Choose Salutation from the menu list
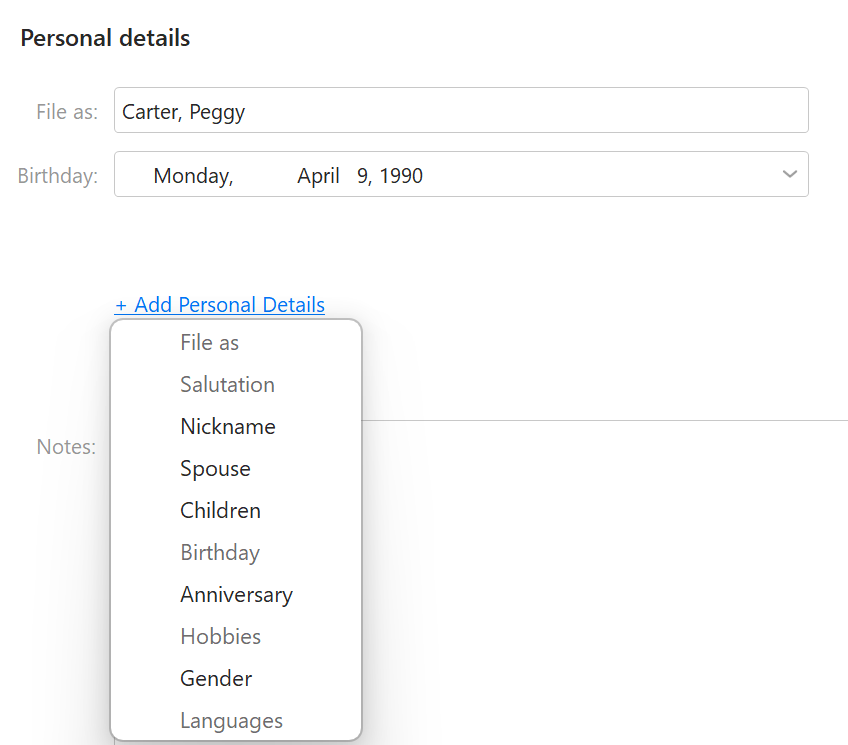This screenshot has width=848, height=745. (x=227, y=385)
